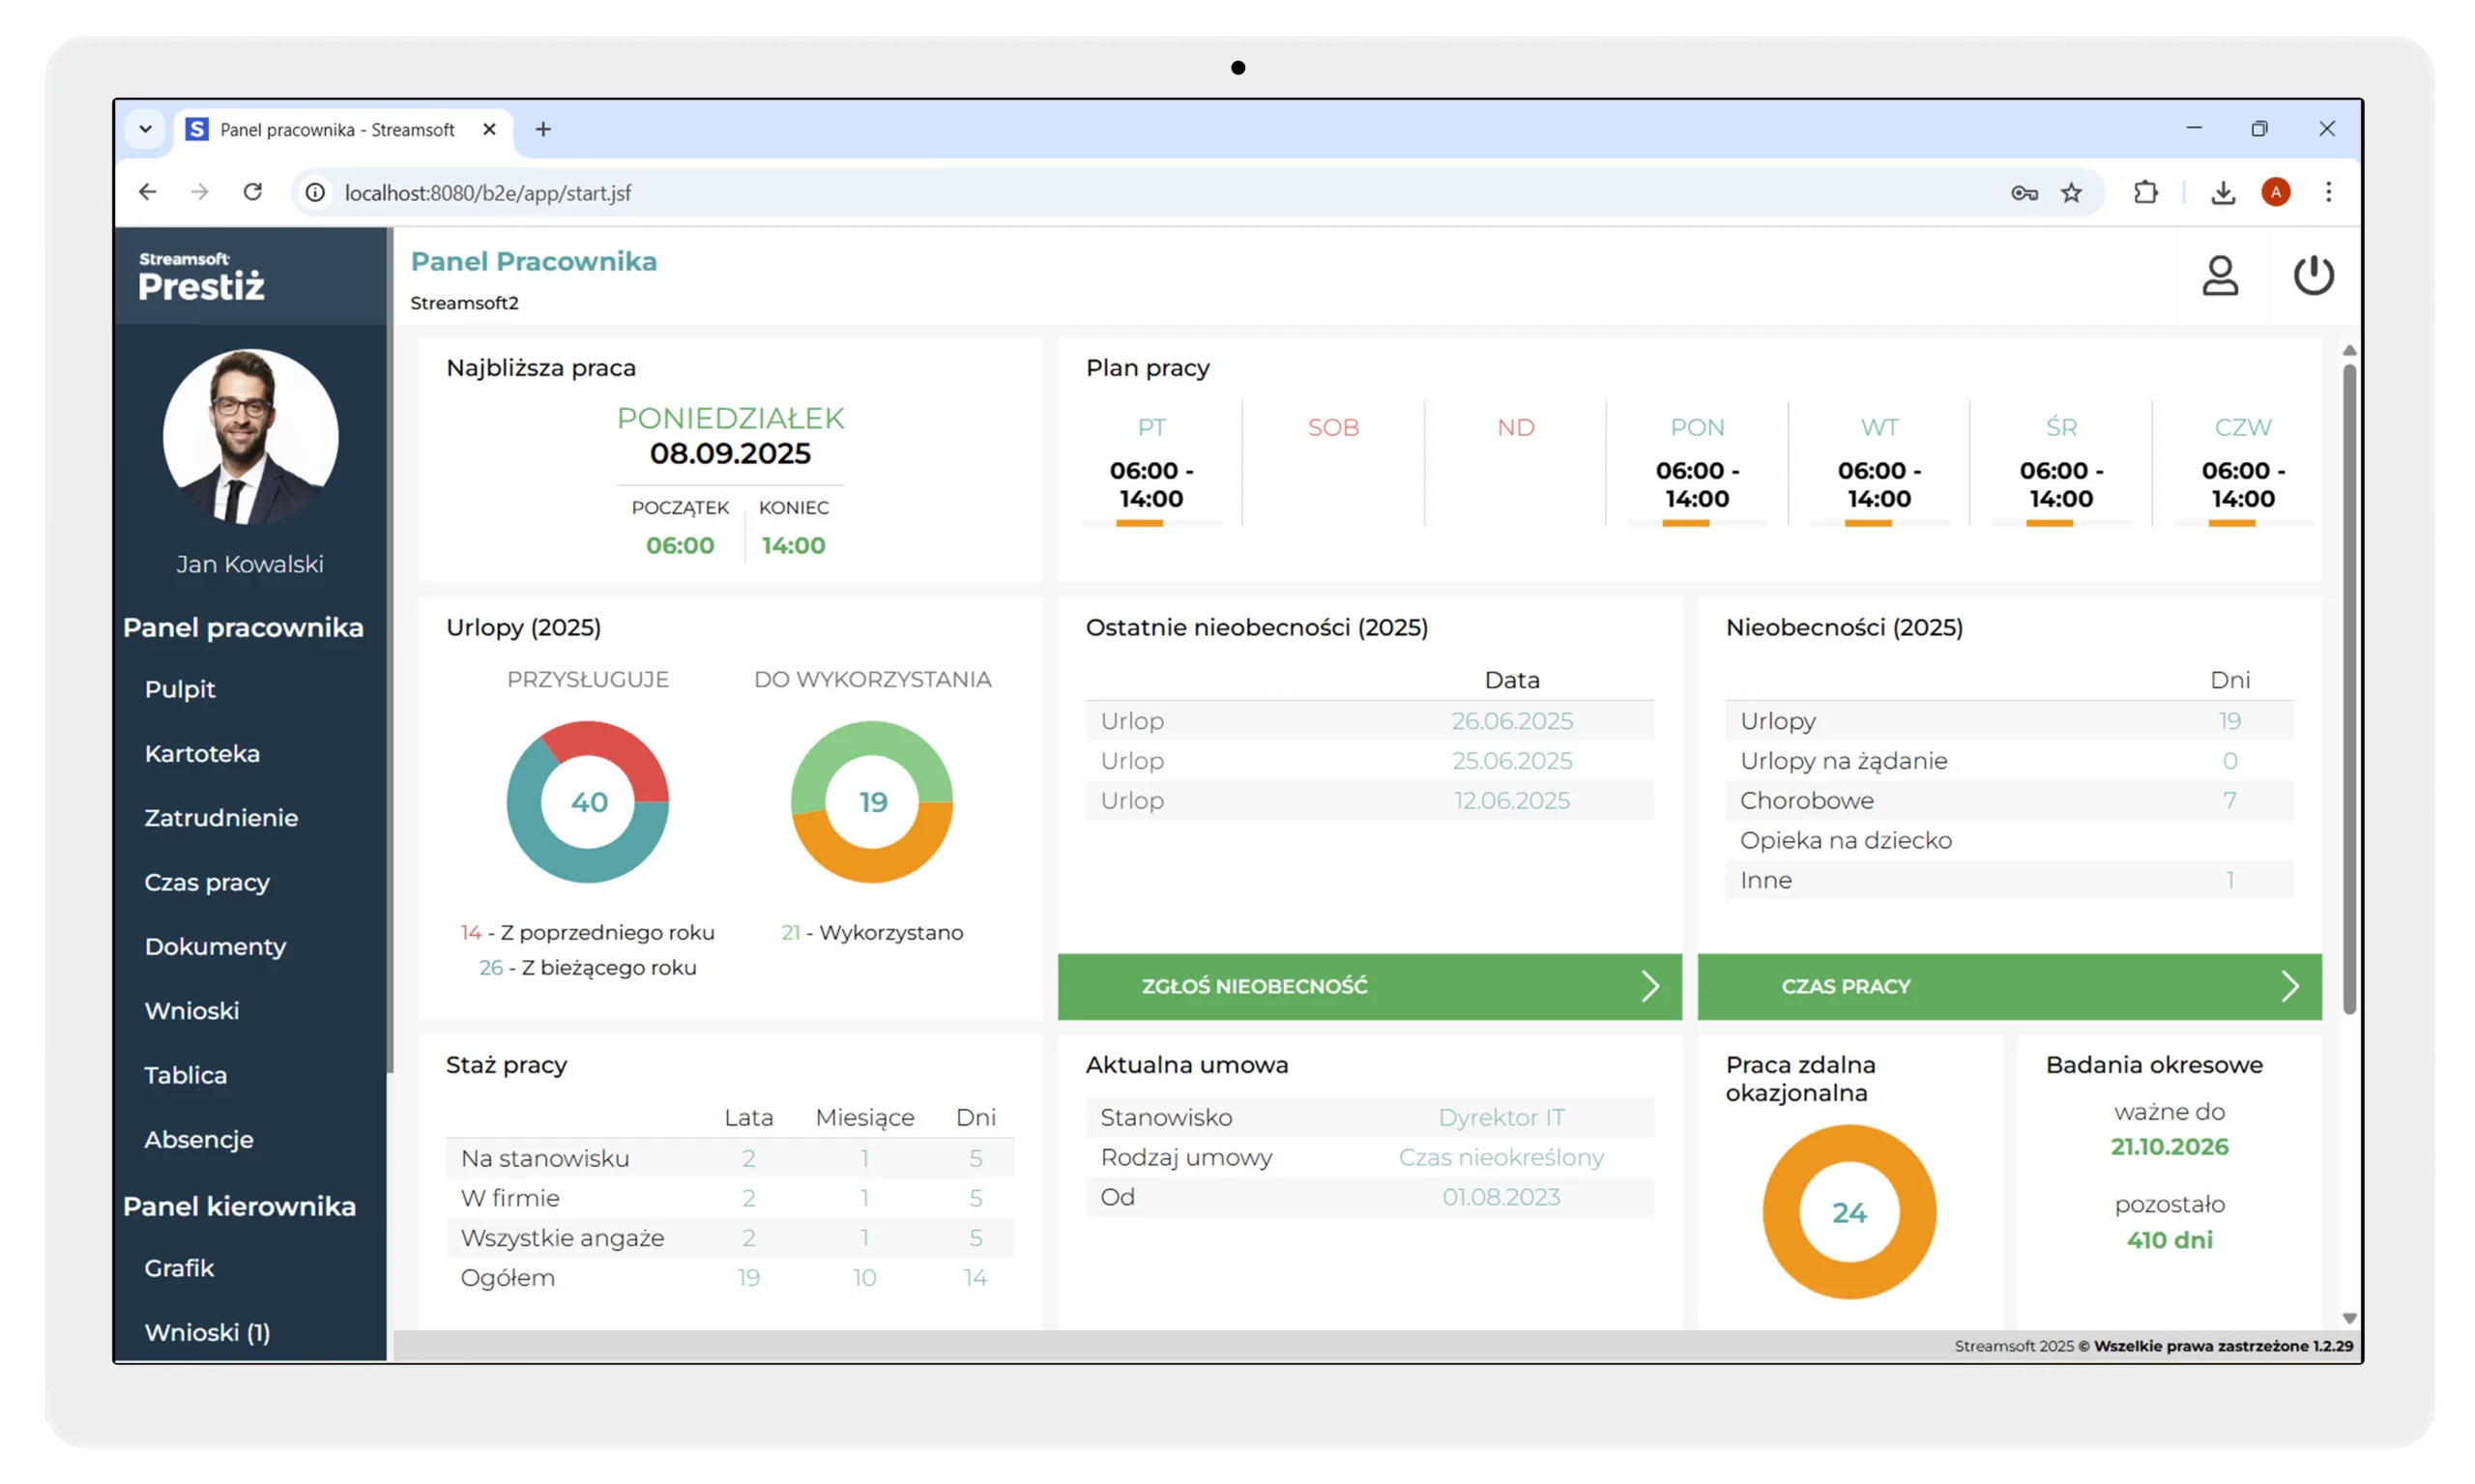The width and height of the screenshot is (2475, 1484).
Task: Go to Absencje in sidebar
Action: click(x=199, y=1139)
